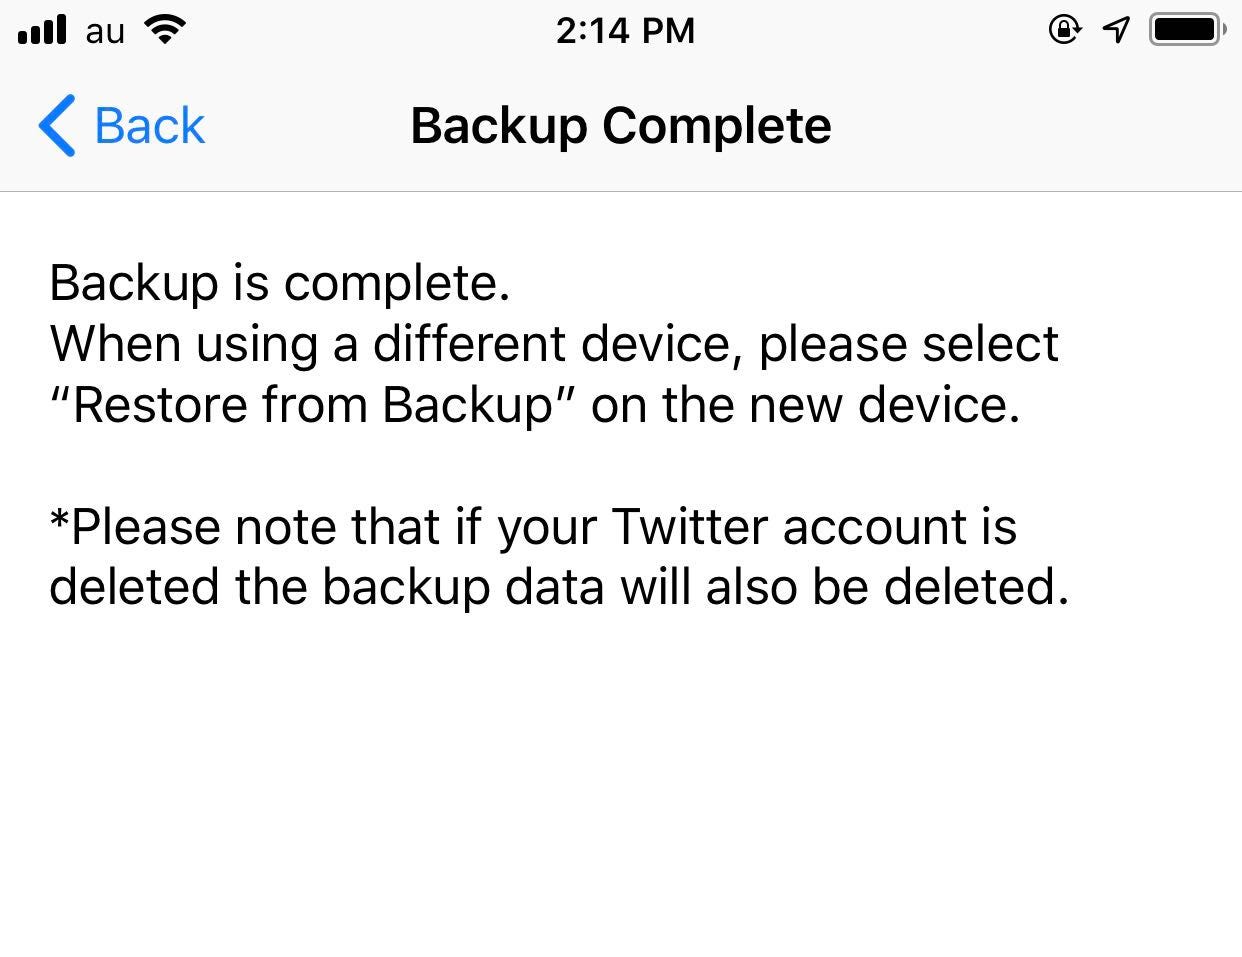Click the rotation lock status icon

(1064, 30)
